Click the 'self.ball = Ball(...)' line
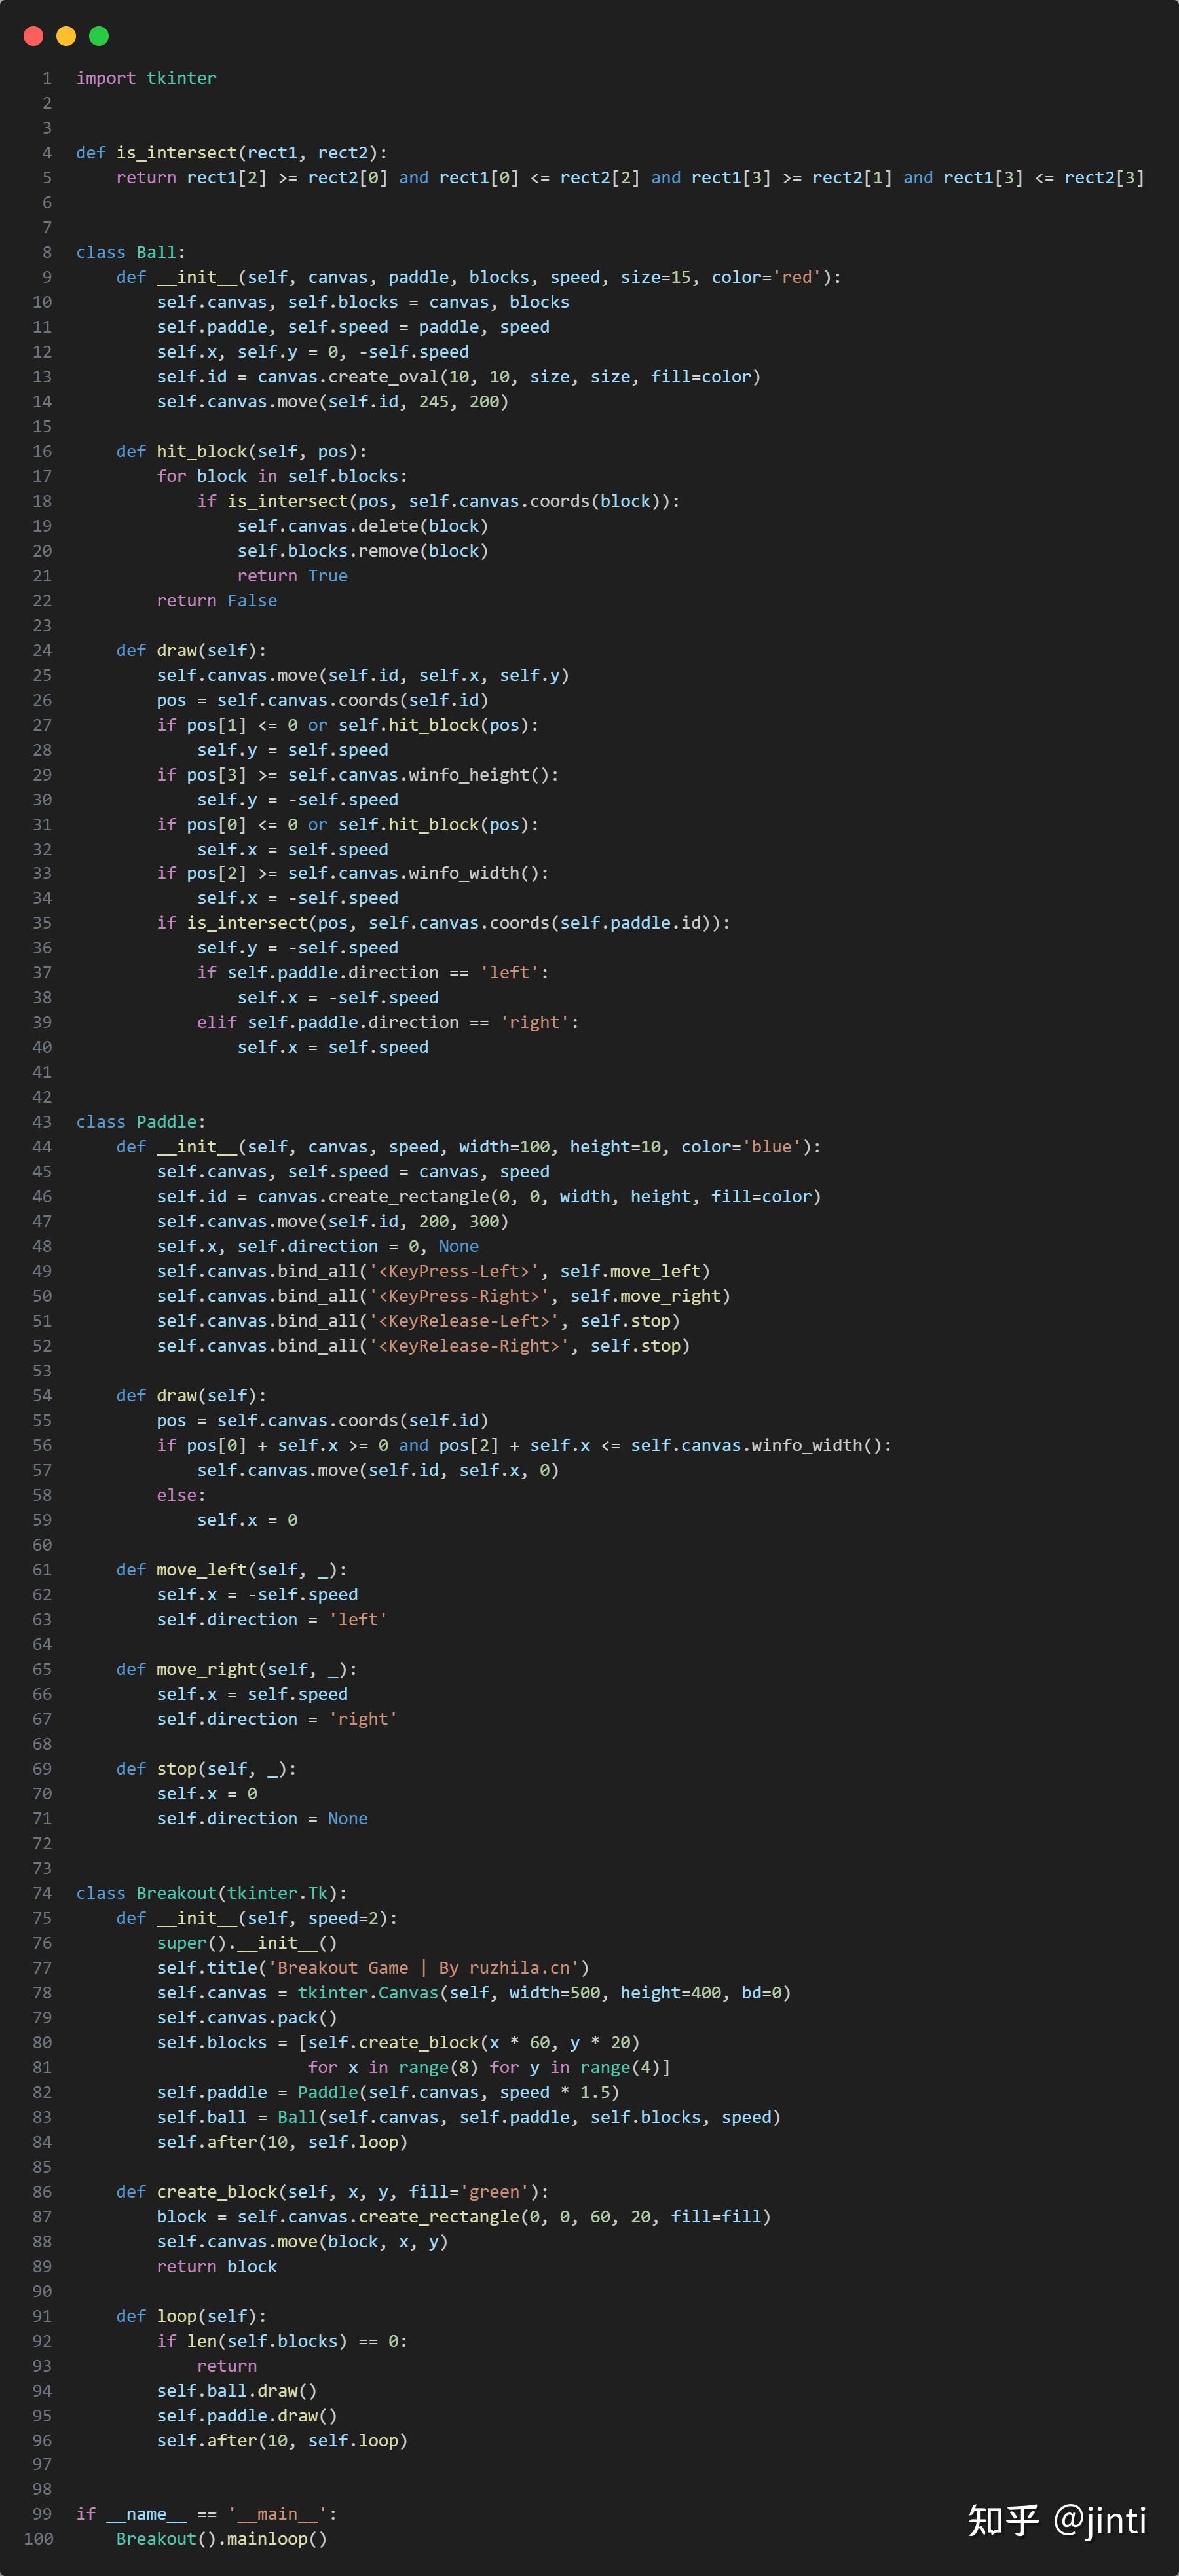 469,2117
